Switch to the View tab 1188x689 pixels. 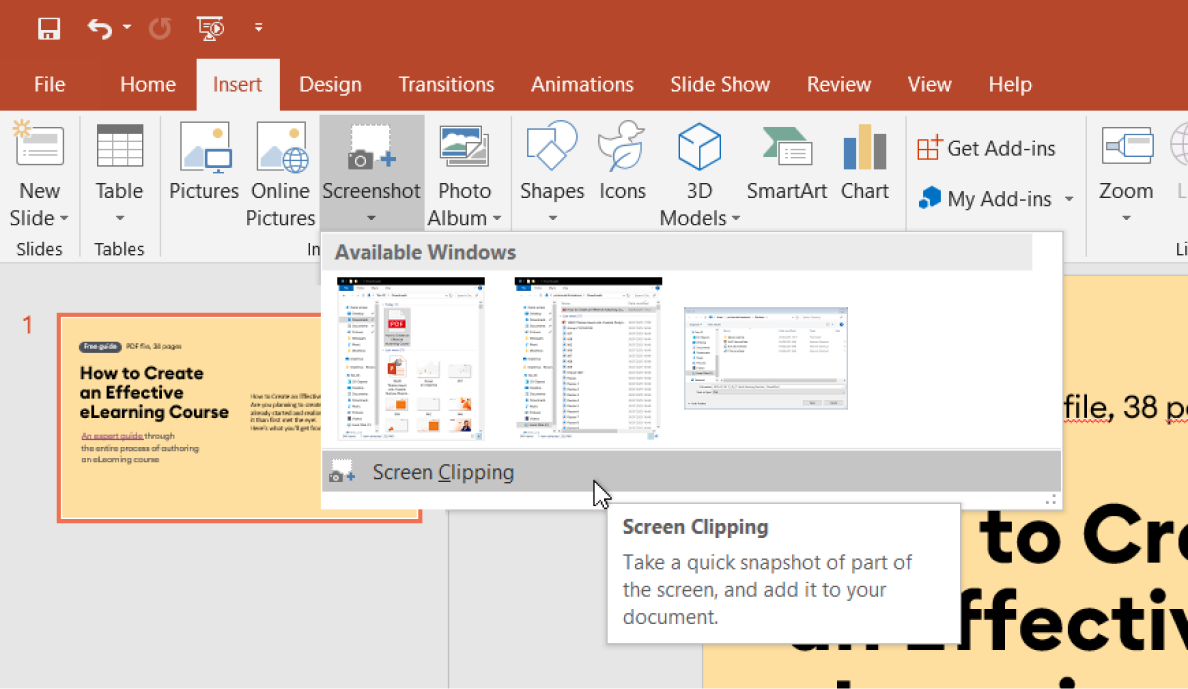(x=930, y=84)
